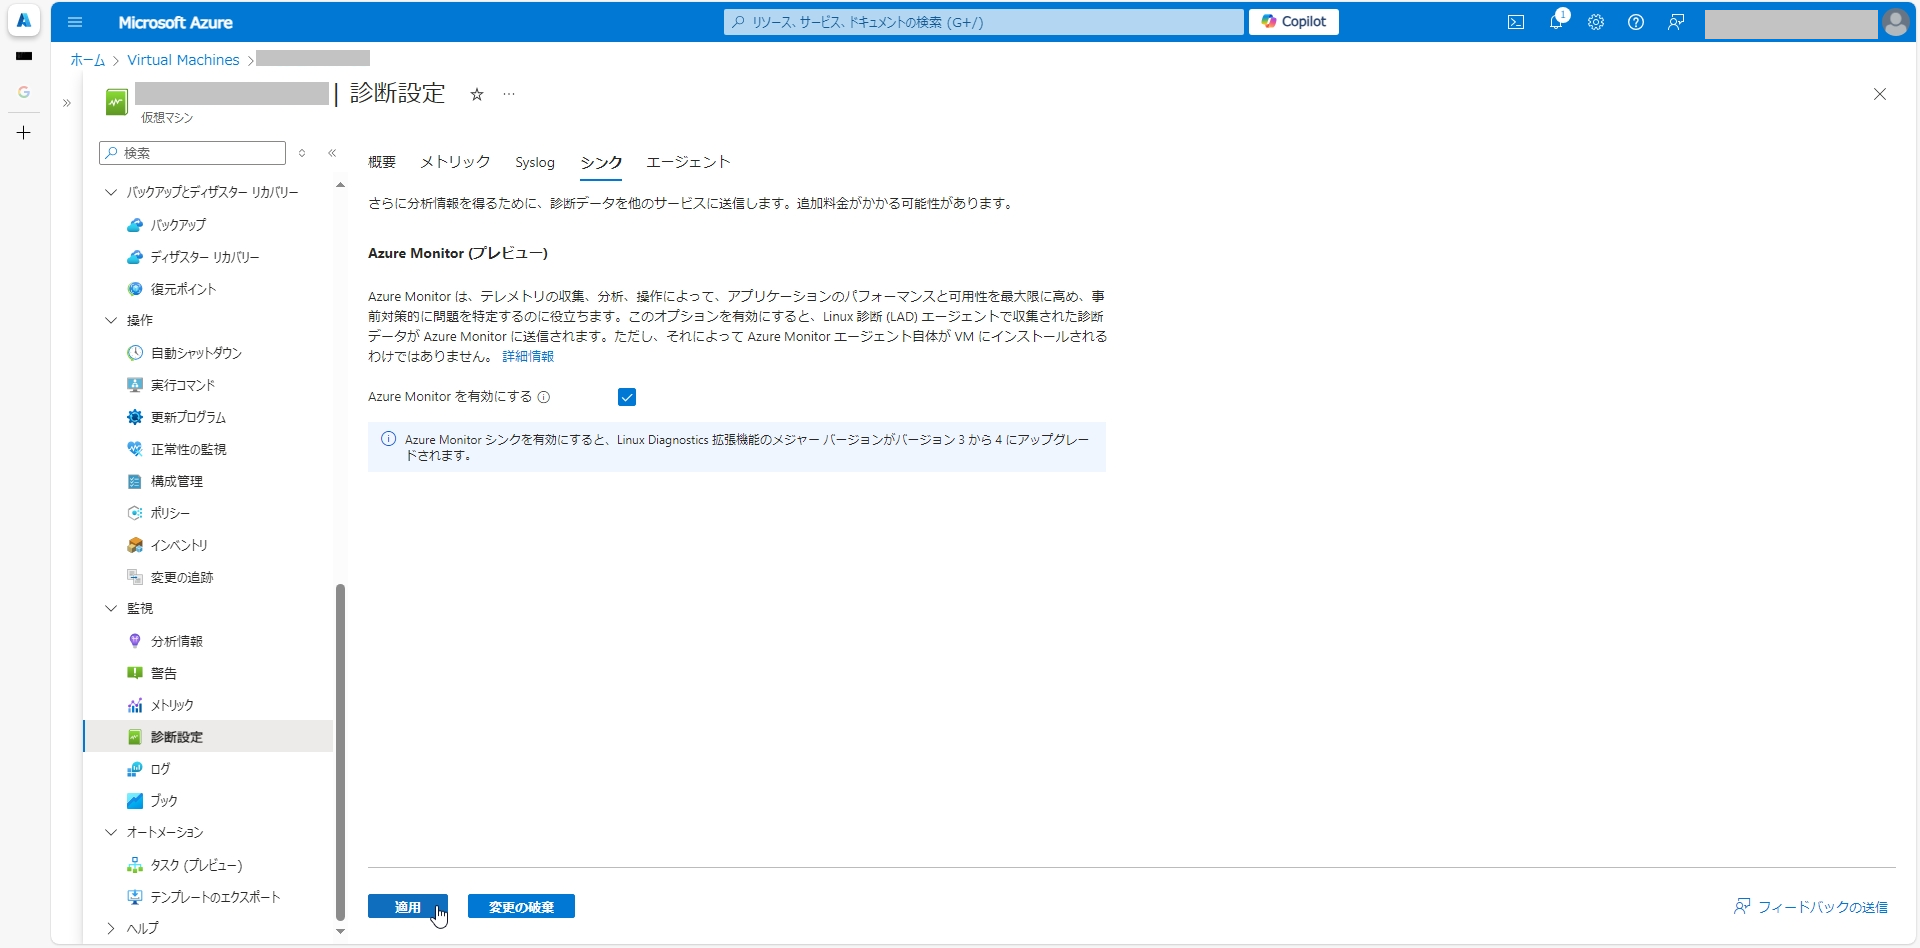The image size is (1920, 948).
Task: Click the sidebar scrollbar up arrow
Action: (340, 185)
